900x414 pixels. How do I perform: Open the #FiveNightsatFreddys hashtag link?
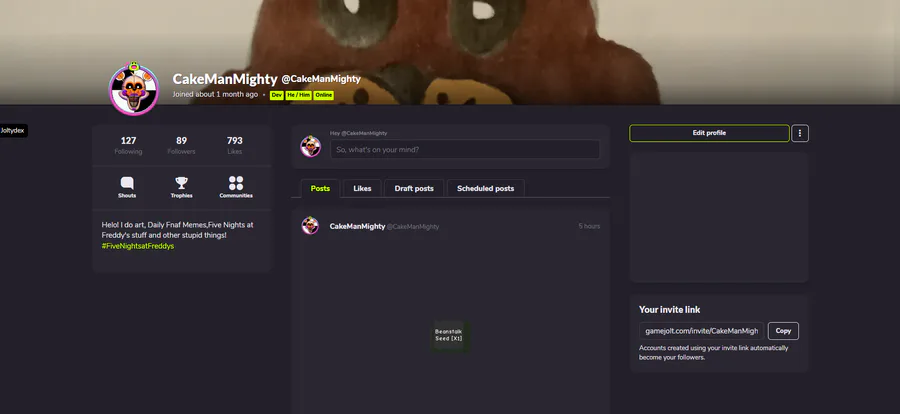pos(138,246)
